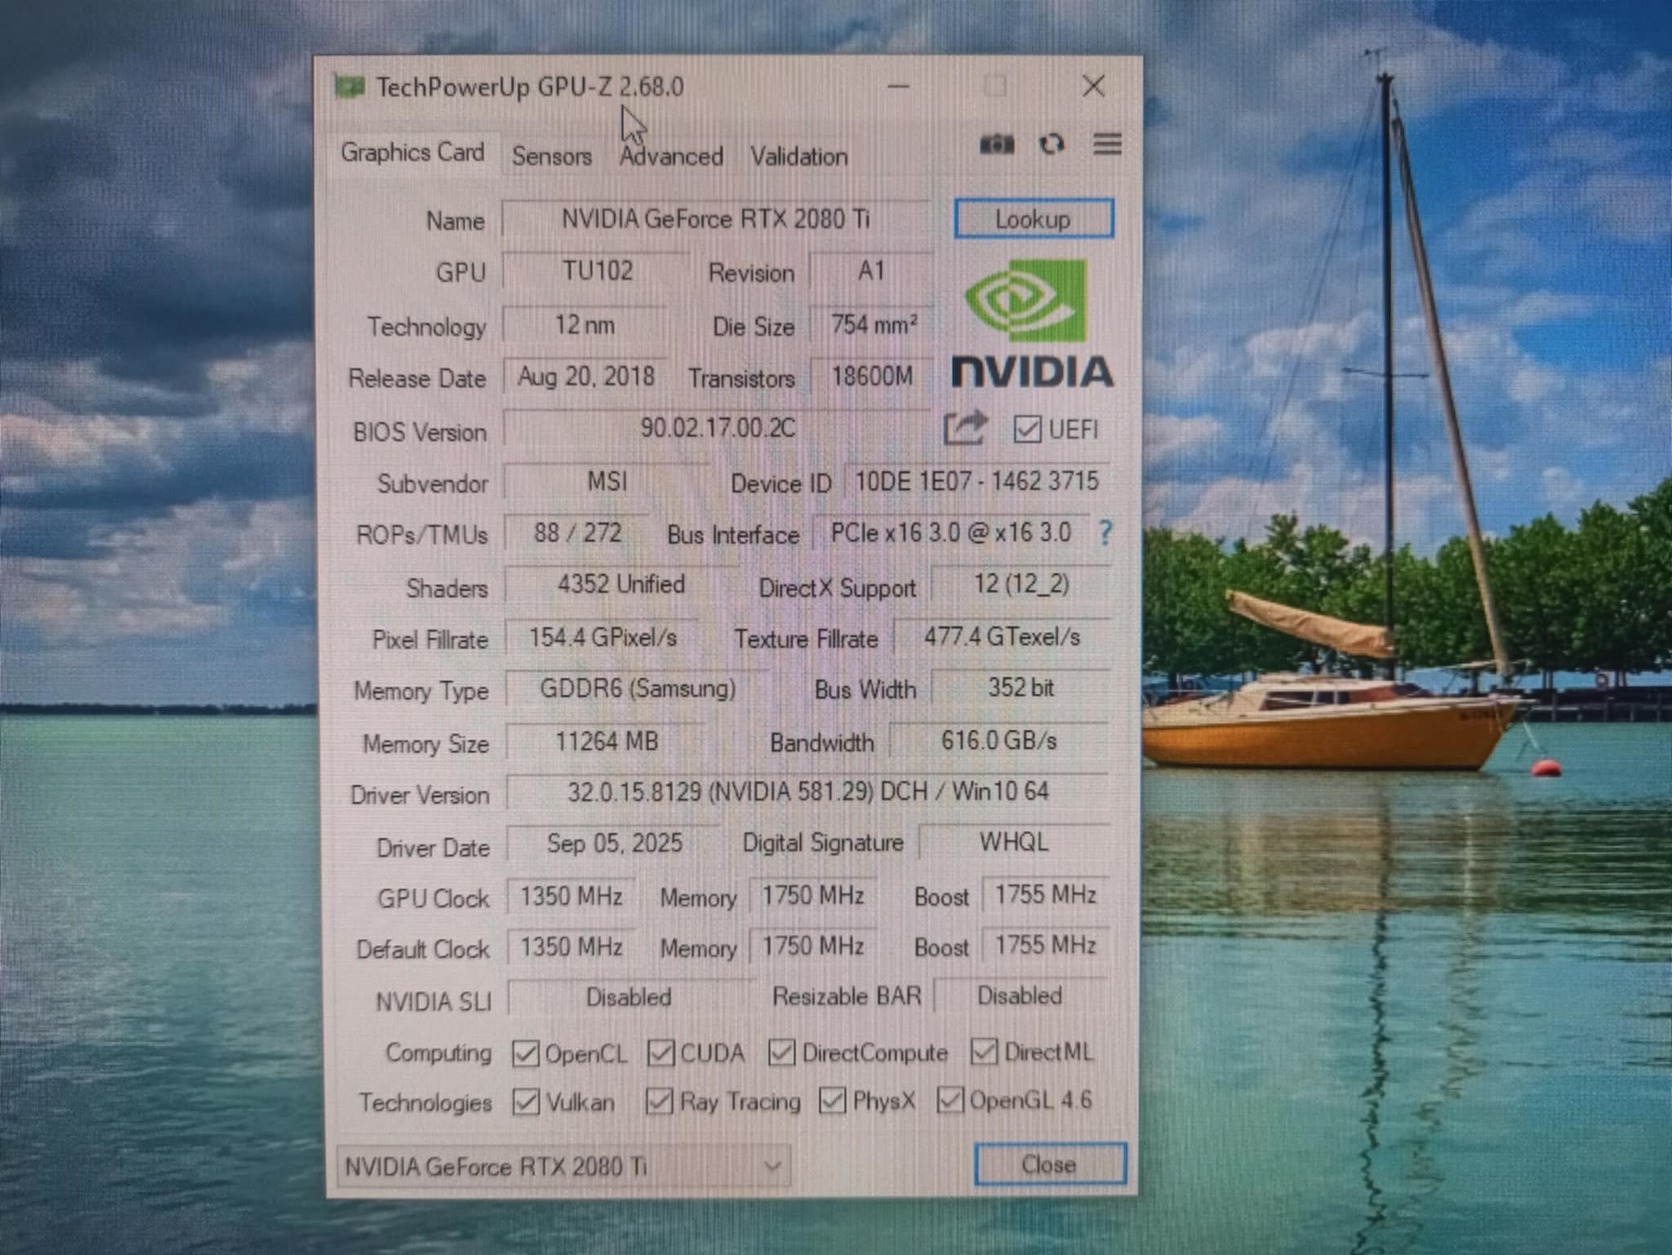Click the GPU Clock row Memory 1750 MHz field
This screenshot has width=1672, height=1255.
click(813, 895)
